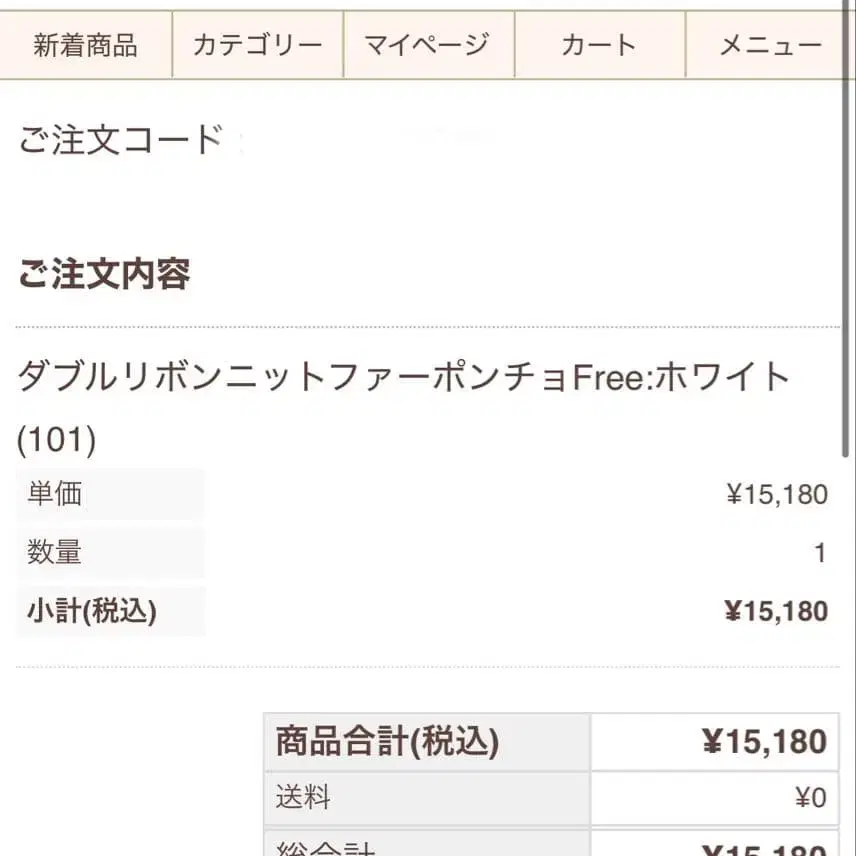Select the bold subtotal ¥15,180 amount
The width and height of the screenshot is (856, 856).
[776, 611]
